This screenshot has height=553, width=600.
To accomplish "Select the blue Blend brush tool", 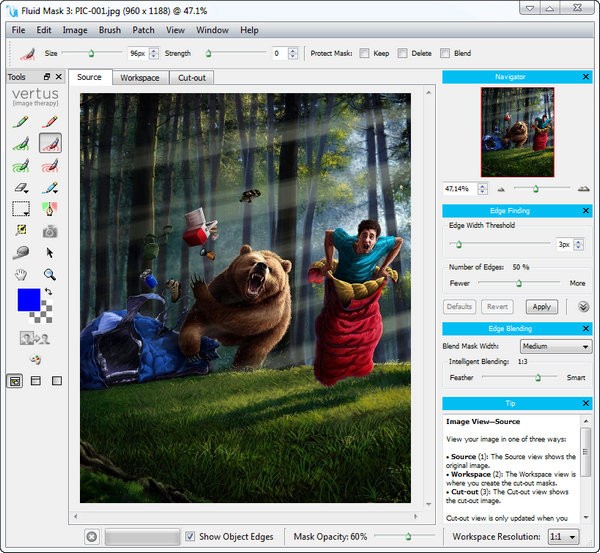I will [x=50, y=188].
